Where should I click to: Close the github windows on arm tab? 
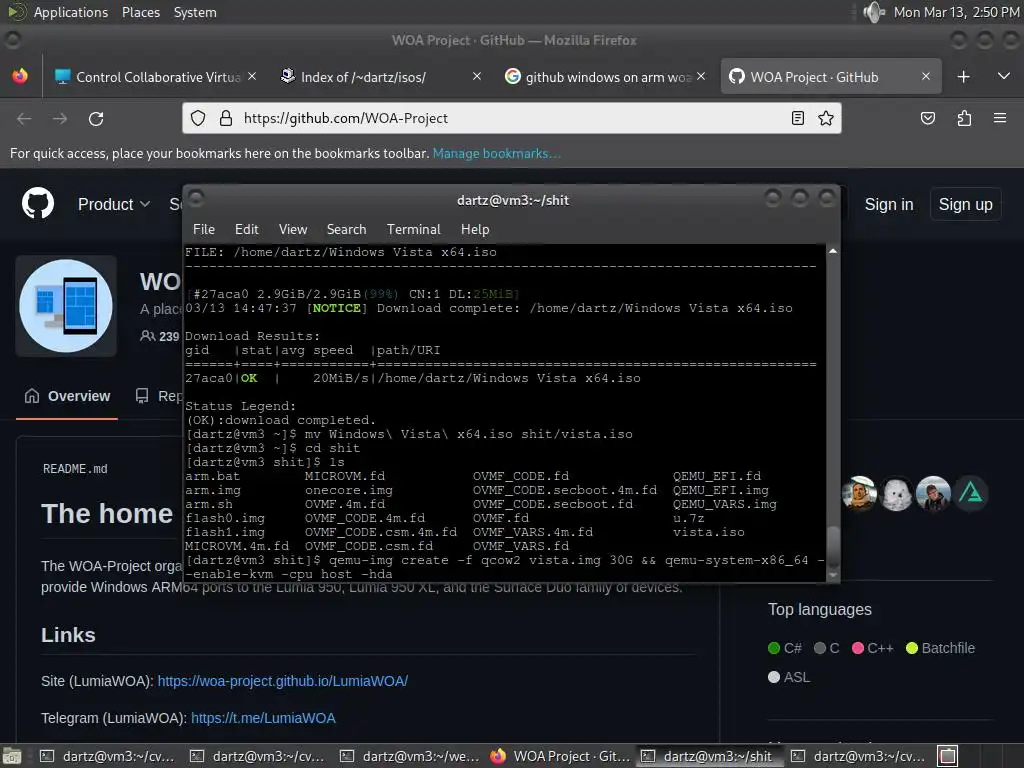coord(701,76)
